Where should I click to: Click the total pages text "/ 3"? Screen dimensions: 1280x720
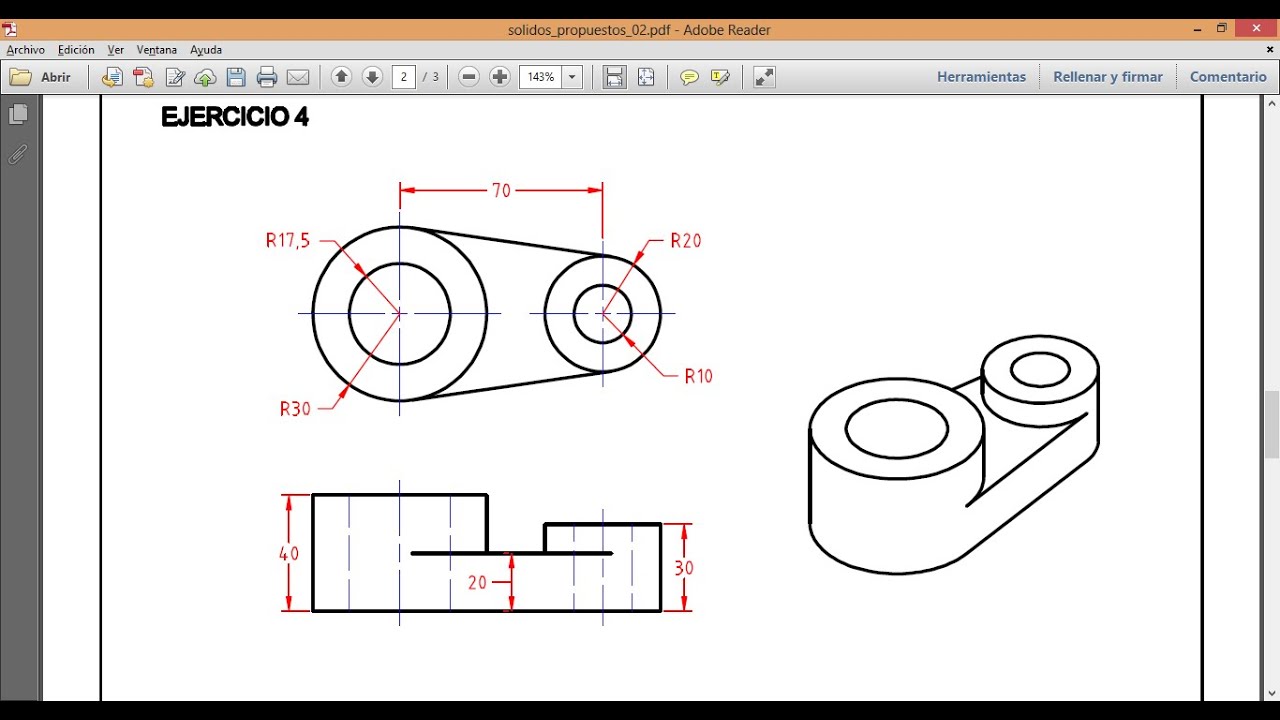tap(431, 77)
